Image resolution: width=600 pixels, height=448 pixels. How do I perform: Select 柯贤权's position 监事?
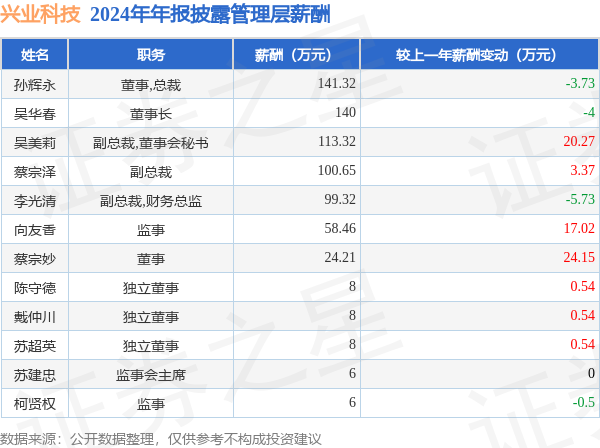[151, 404]
